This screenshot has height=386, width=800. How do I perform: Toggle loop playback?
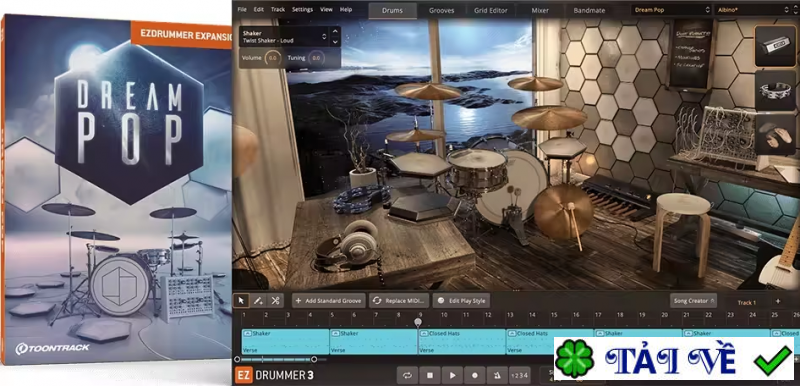tap(407, 375)
